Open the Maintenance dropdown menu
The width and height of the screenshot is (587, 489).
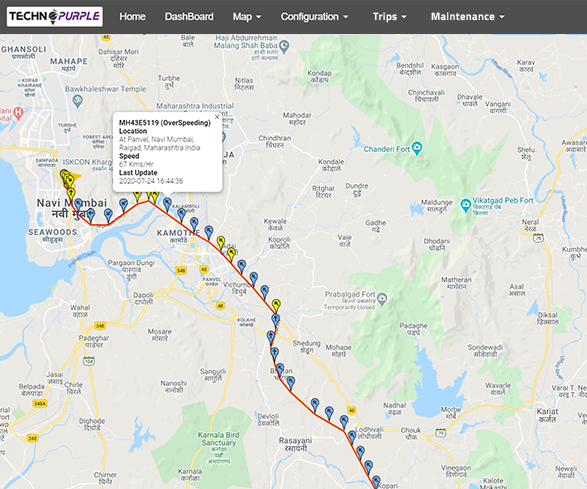coord(468,17)
